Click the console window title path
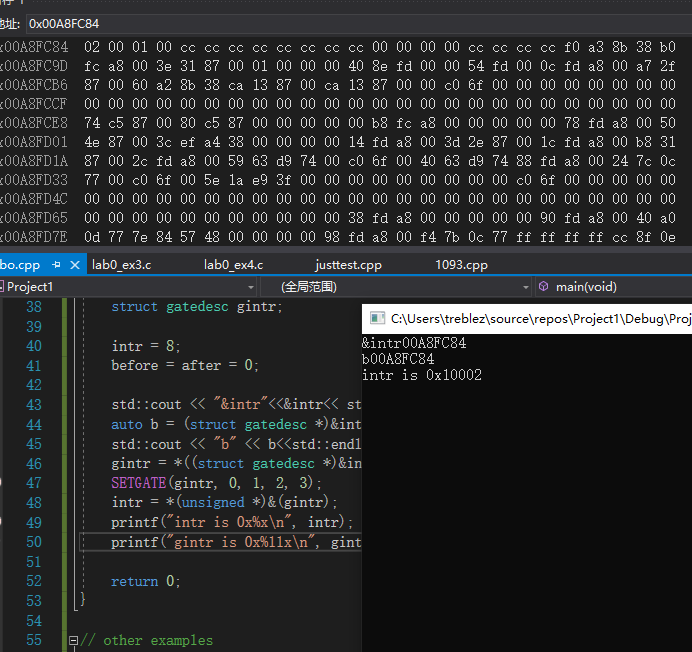Screen dimensions: 692x652 point(541,319)
